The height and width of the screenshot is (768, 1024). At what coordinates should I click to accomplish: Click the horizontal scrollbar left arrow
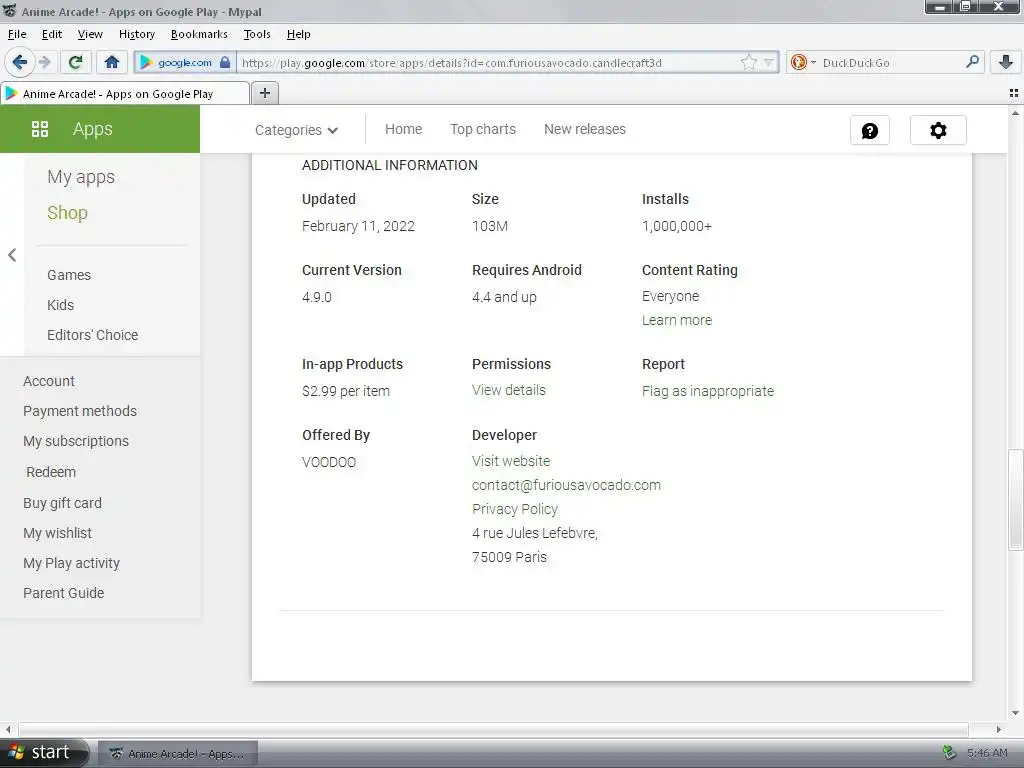[8, 729]
